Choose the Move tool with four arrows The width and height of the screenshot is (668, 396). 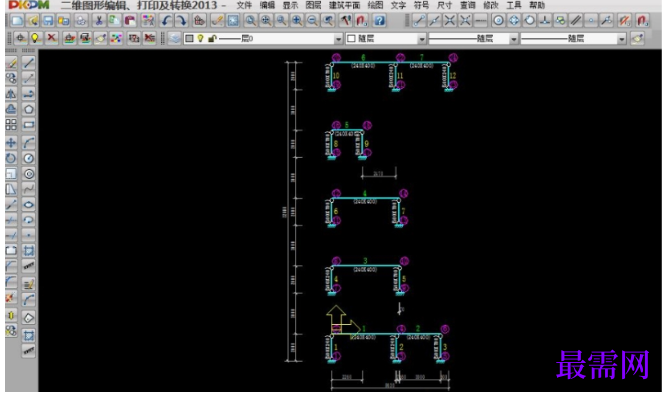point(11,143)
